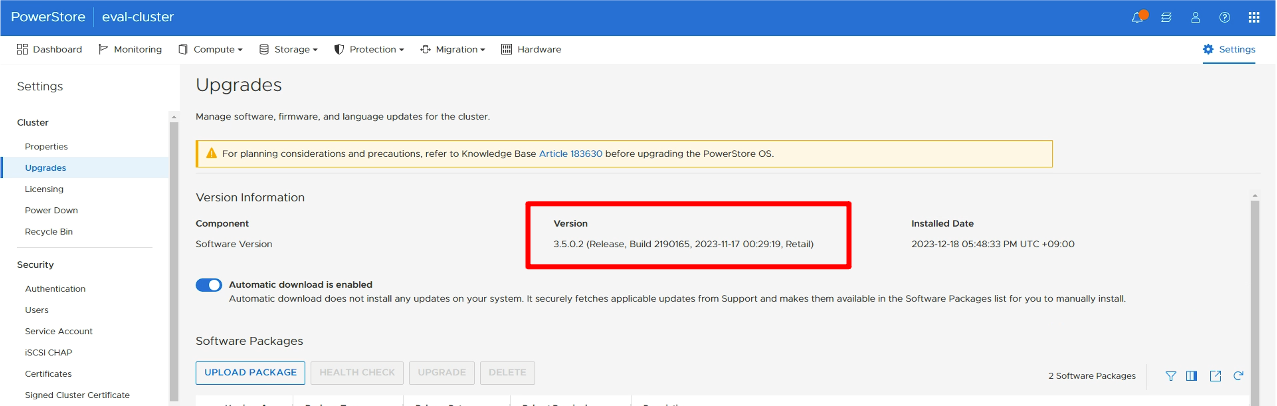Select Properties in Cluster settings
1277x406 pixels.
[46, 146]
